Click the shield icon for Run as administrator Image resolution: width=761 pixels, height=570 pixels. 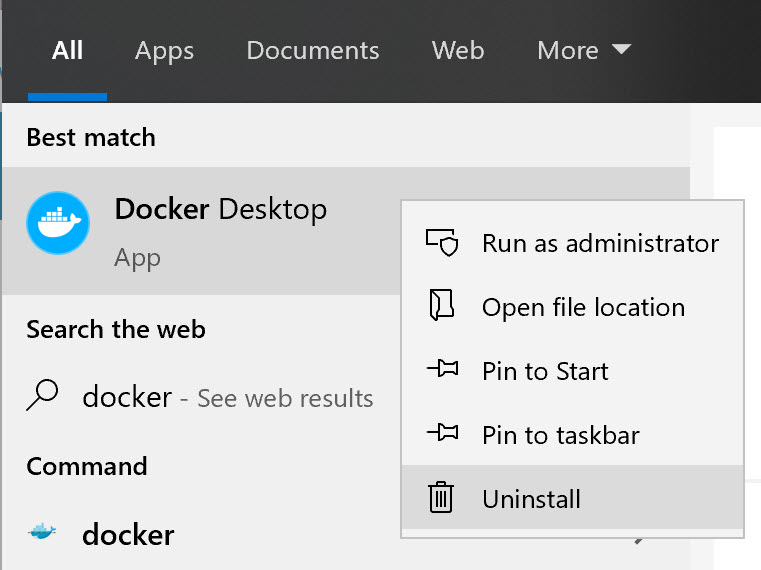click(x=441, y=243)
